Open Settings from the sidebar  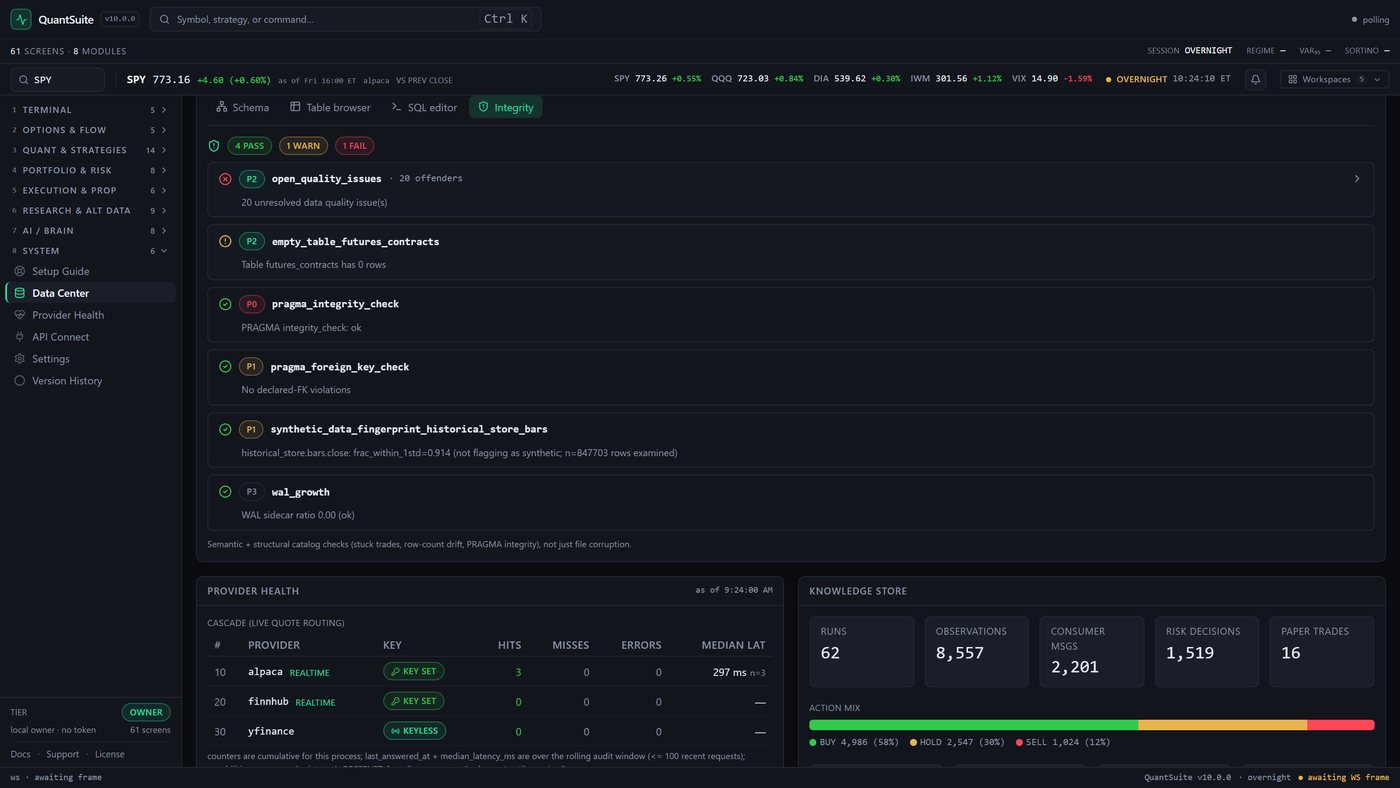click(90, 359)
